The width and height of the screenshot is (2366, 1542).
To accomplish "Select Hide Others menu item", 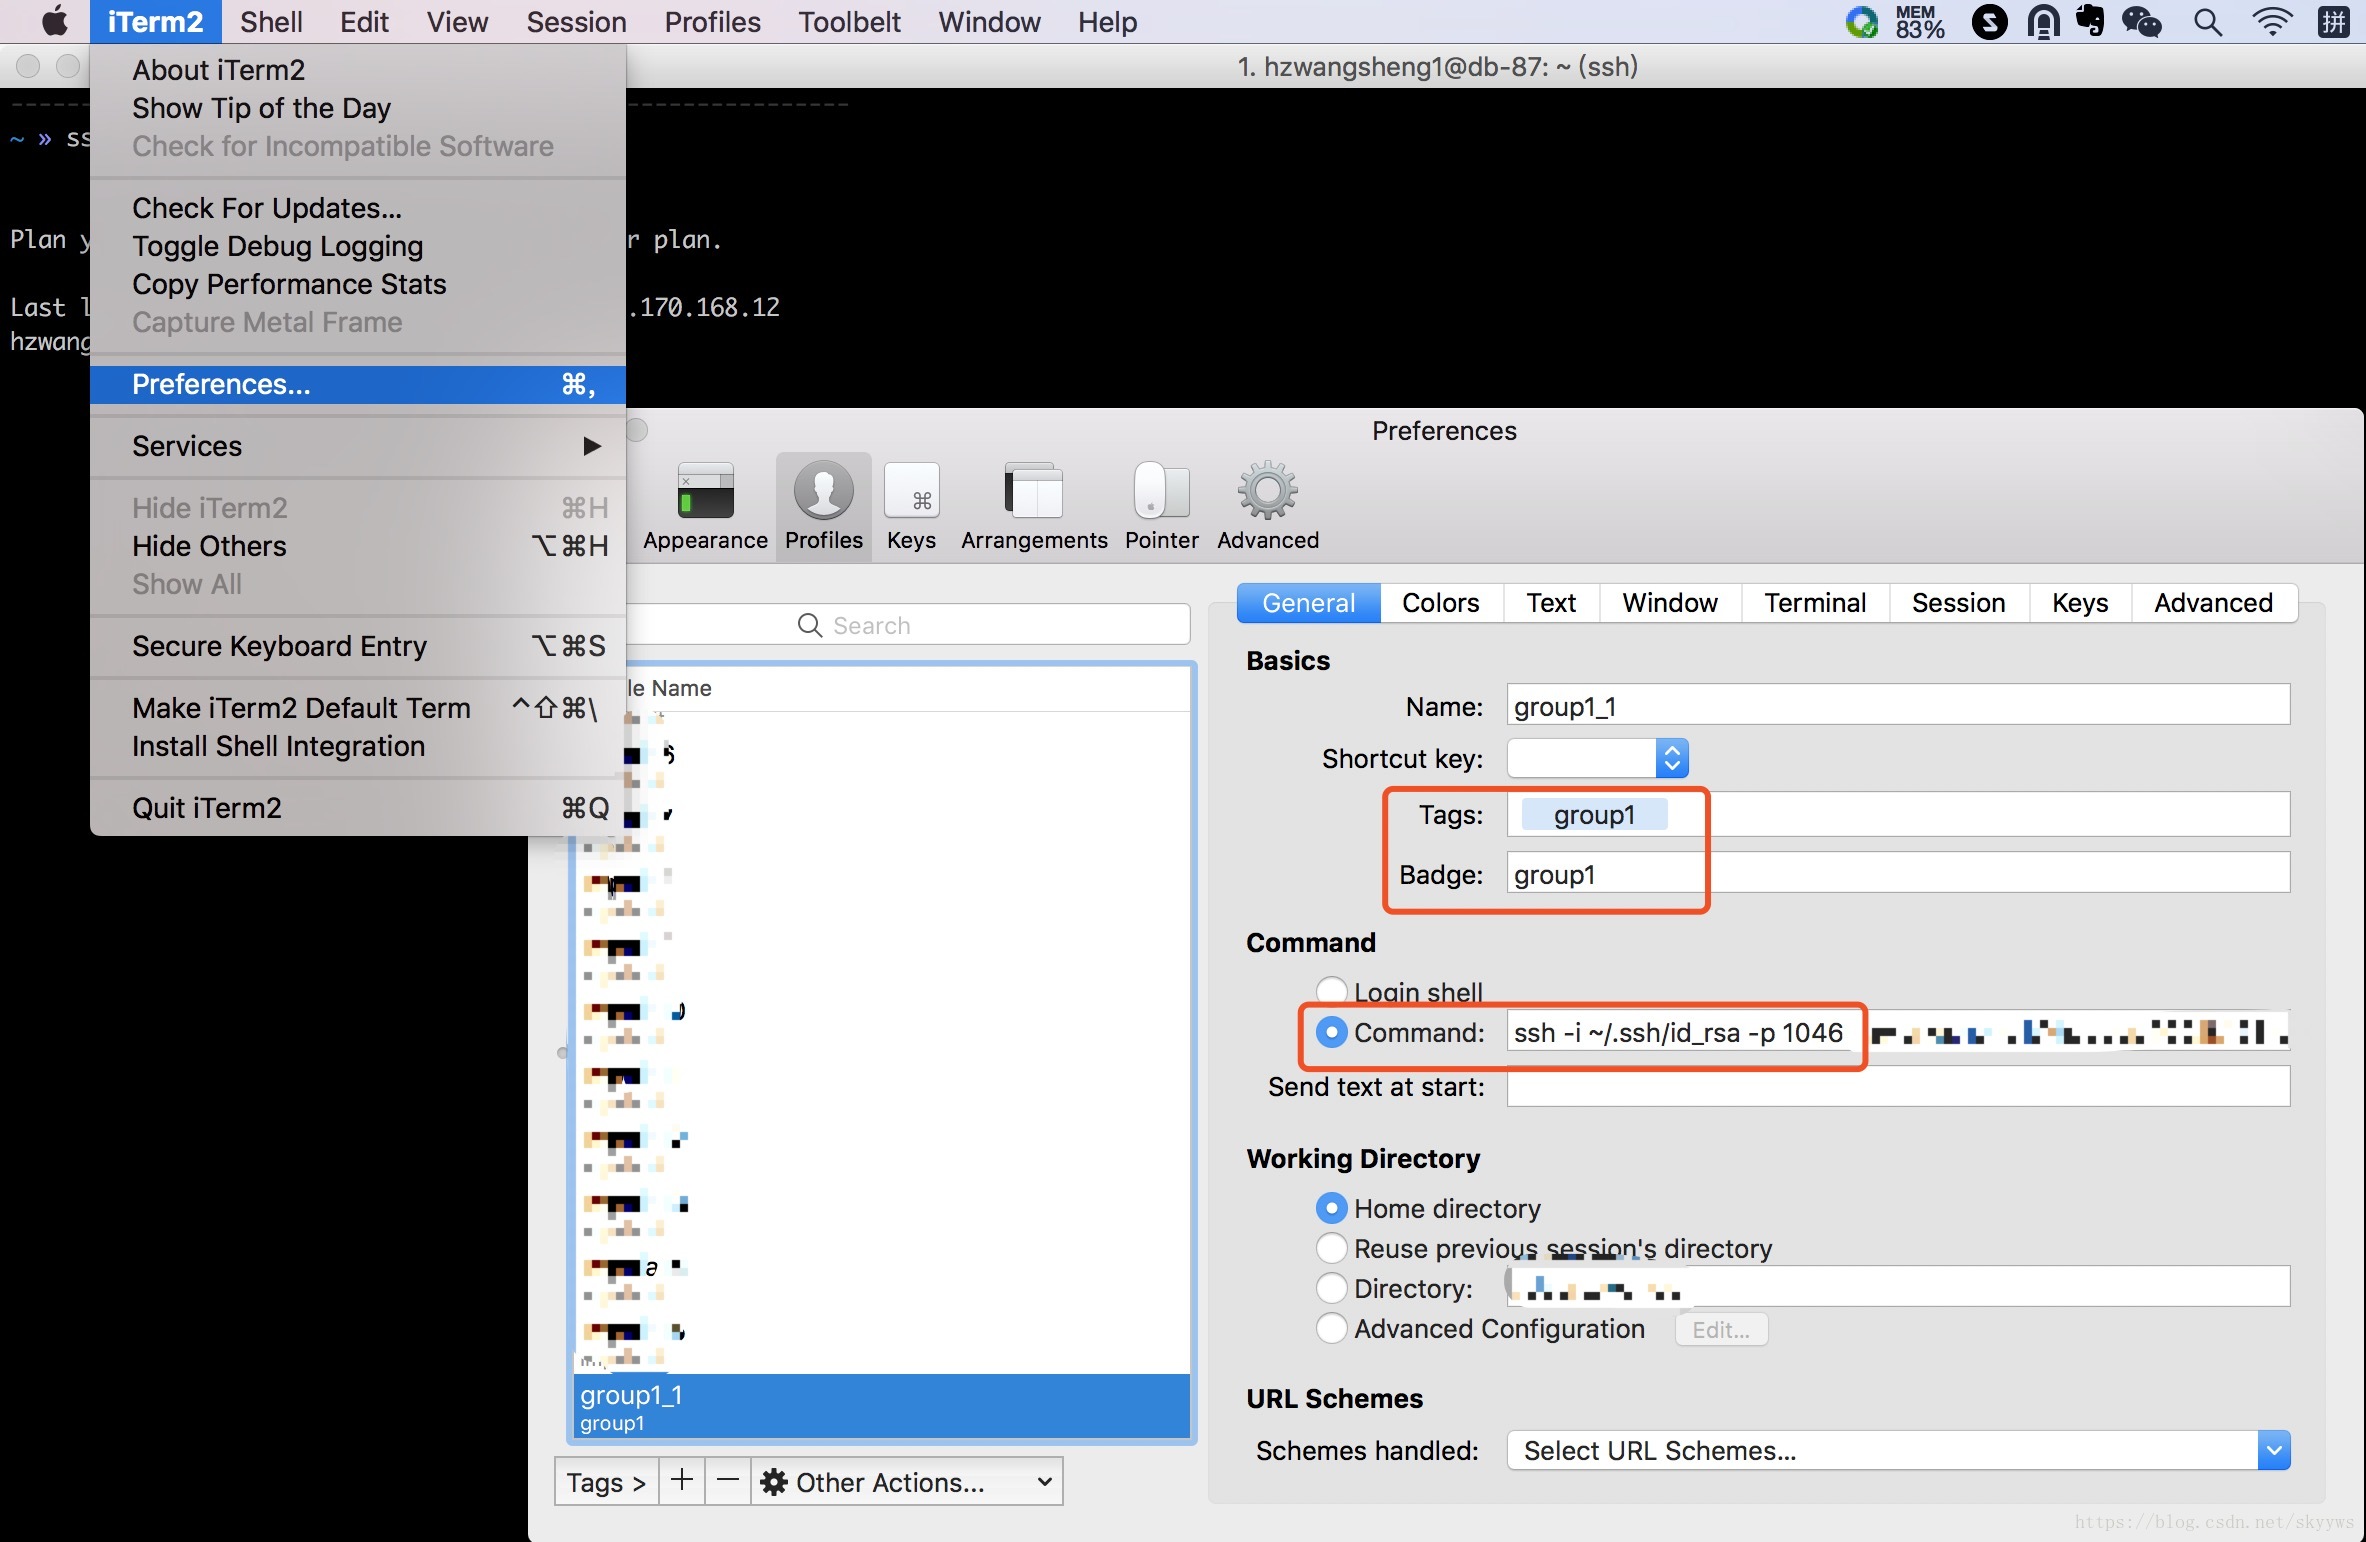I will (357, 546).
